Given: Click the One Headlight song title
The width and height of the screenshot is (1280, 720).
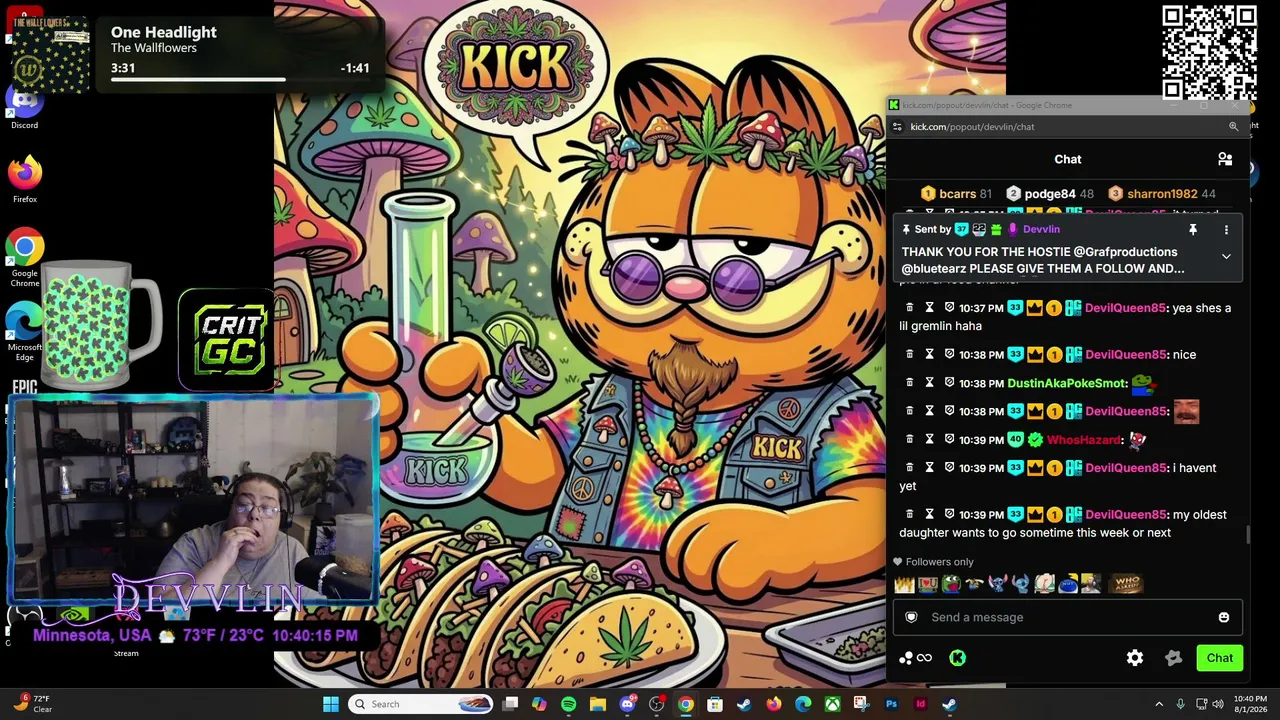Looking at the screenshot, I should (x=164, y=32).
